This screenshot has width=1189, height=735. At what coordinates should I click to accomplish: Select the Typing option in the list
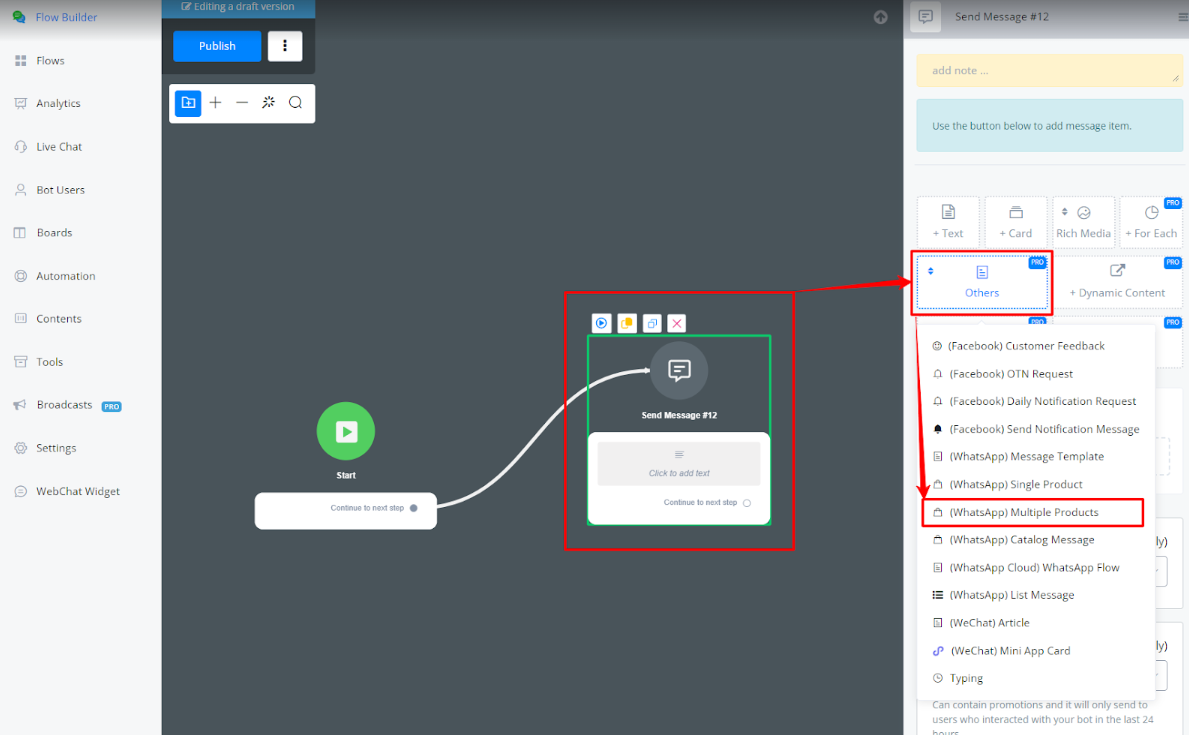click(x=966, y=678)
